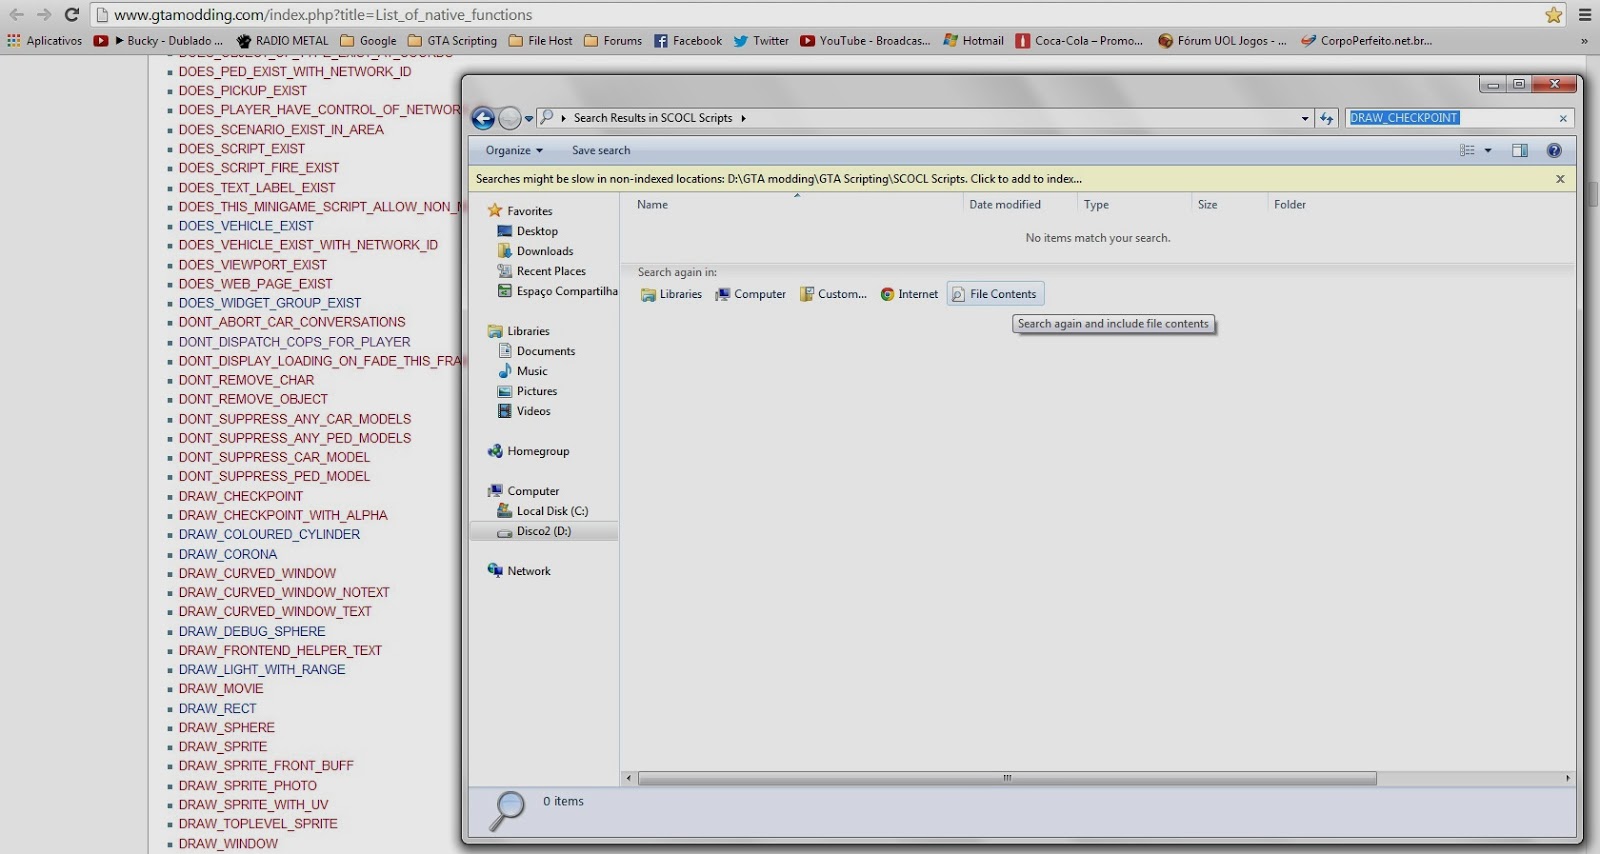Show more bookmarks with the chevron
The image size is (1600, 854).
pyautogui.click(x=1584, y=41)
